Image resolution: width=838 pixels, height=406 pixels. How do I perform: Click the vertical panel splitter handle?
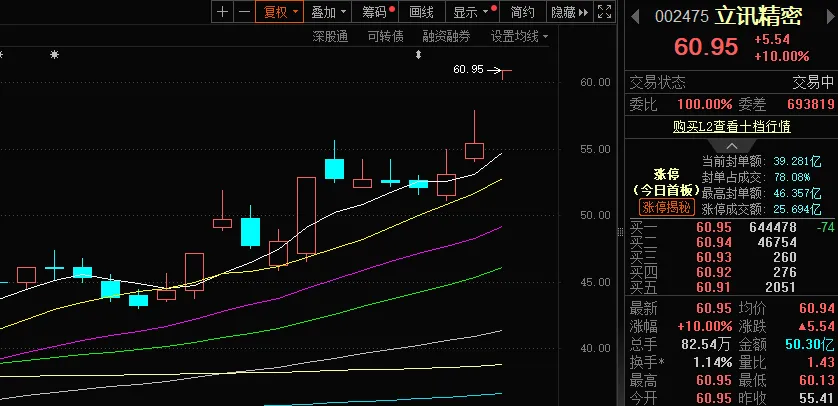(620, 231)
